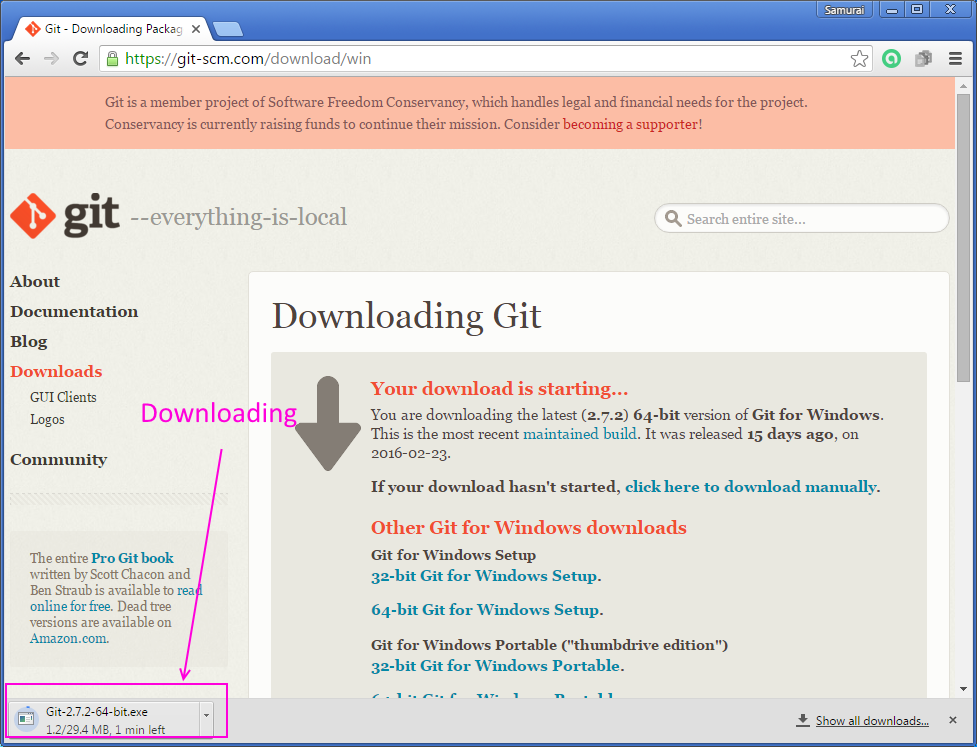Click the magnifier icon in the site search
Screen dimensions: 977x747
click(673, 219)
